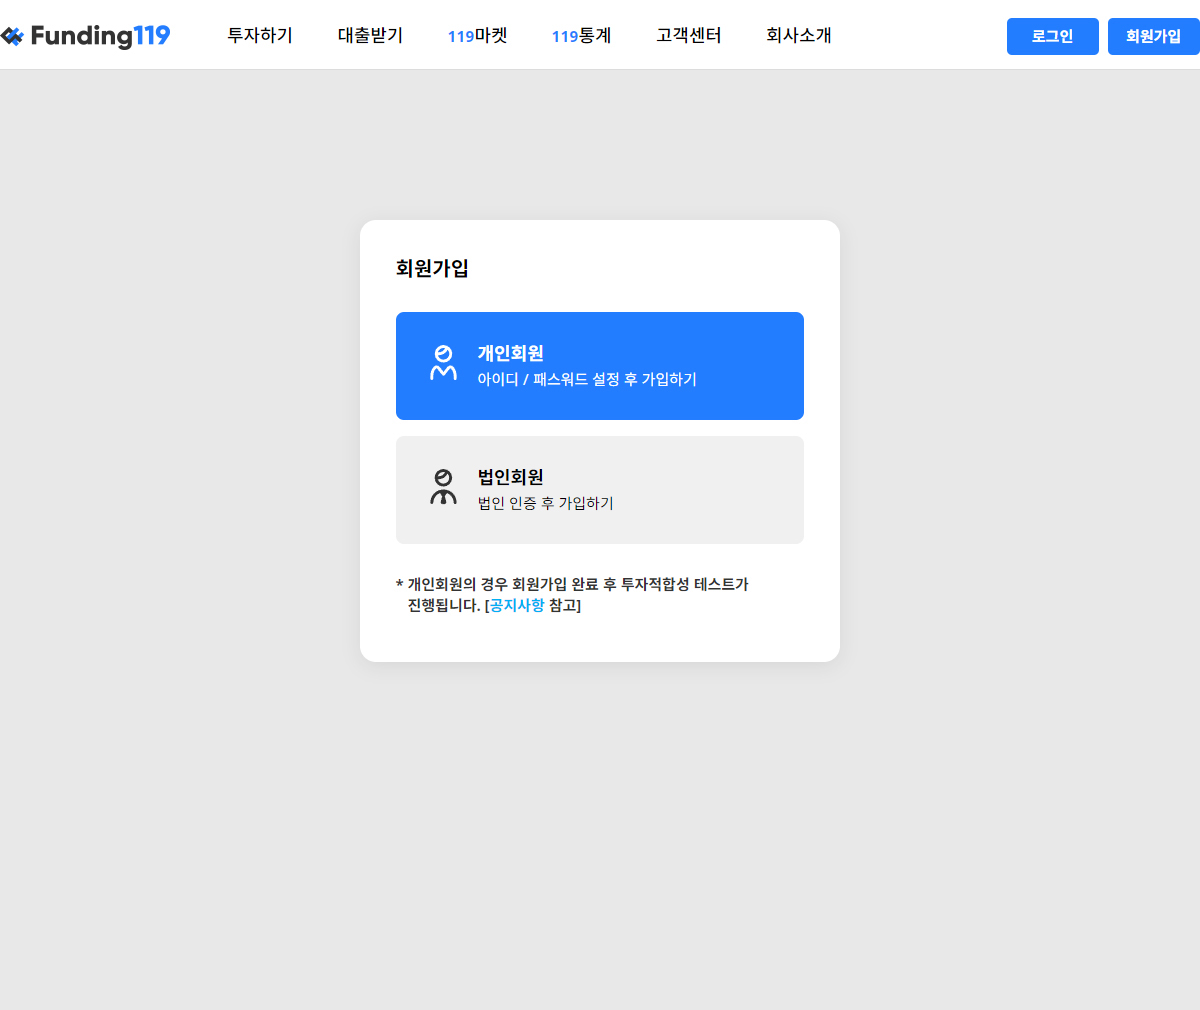Viewport: 1200px width, 1010px height.
Task: Click the 로그인 button
Action: coord(1053,36)
